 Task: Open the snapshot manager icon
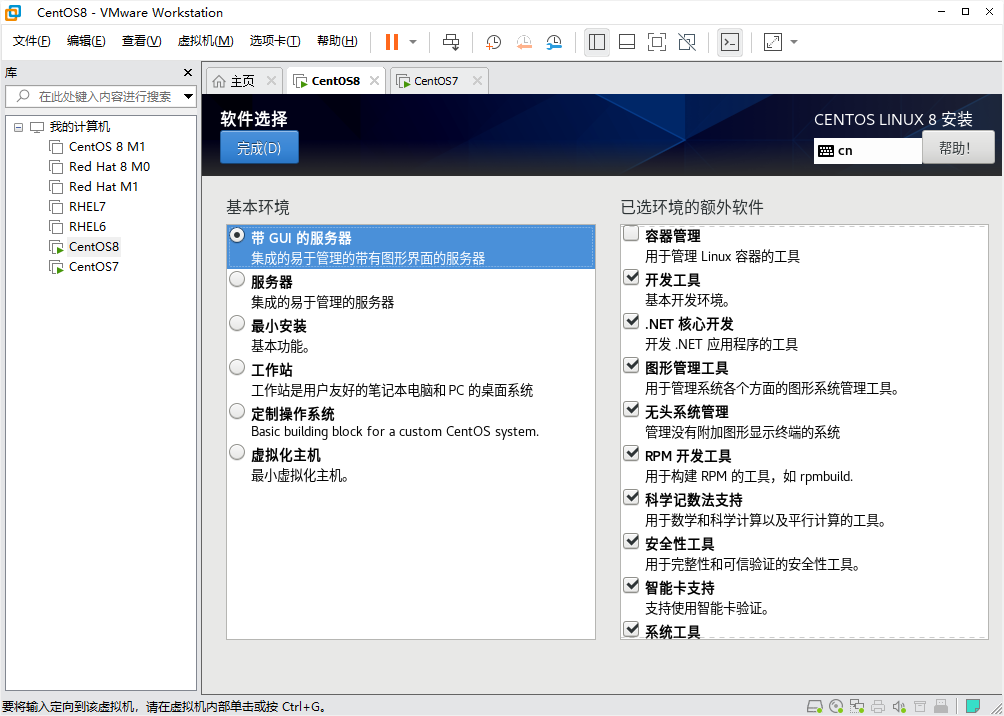554,42
